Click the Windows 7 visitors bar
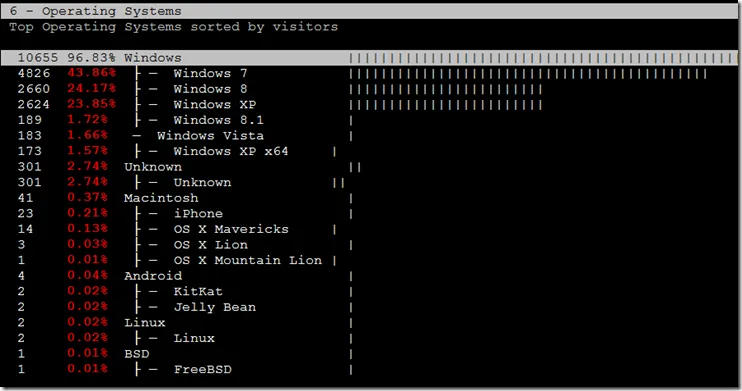 pyautogui.click(x=528, y=74)
